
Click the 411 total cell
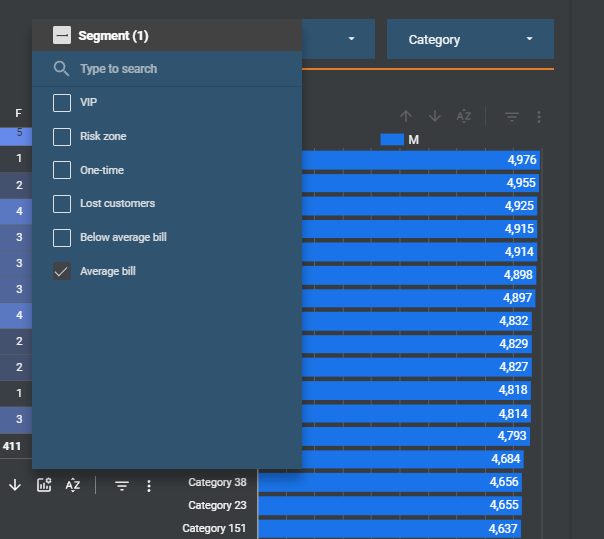click(12, 447)
